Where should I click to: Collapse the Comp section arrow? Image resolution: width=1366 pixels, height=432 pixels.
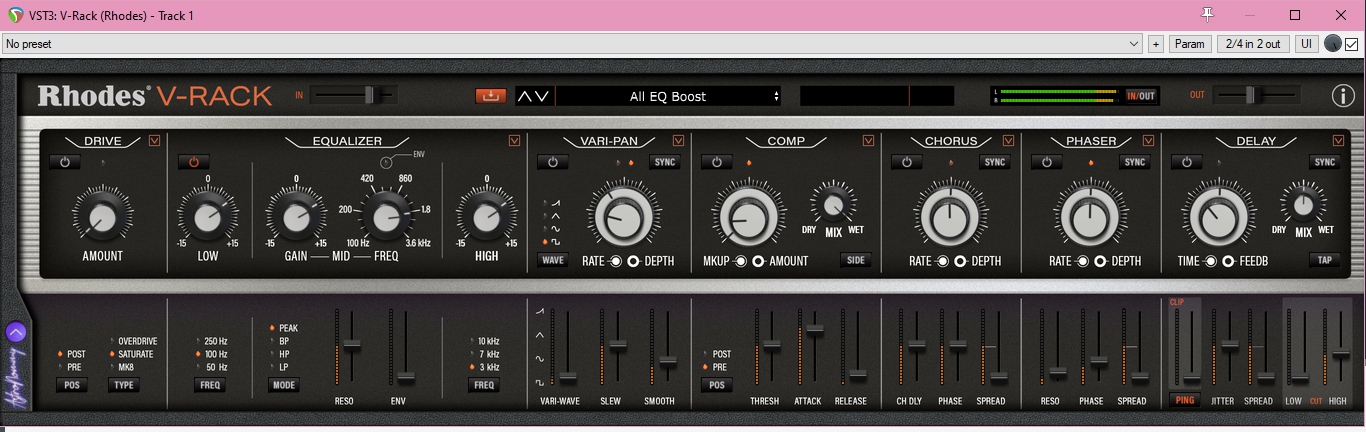pyautogui.click(x=869, y=141)
